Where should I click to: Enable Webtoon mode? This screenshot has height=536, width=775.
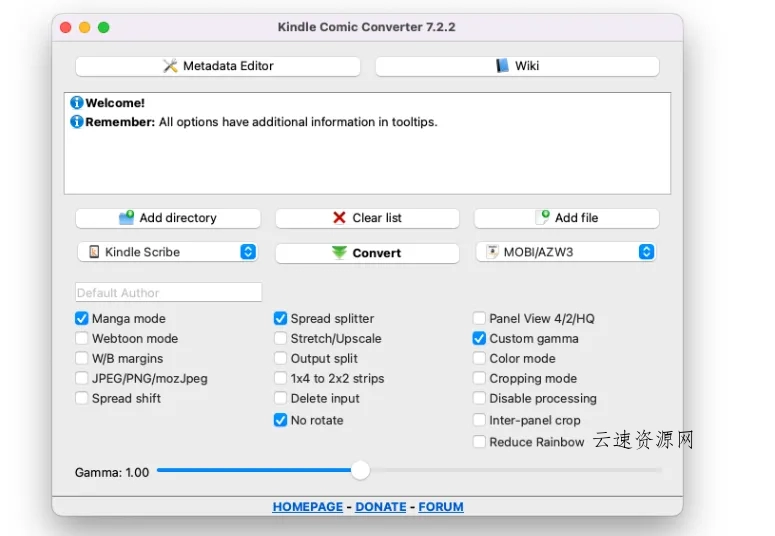(x=82, y=338)
